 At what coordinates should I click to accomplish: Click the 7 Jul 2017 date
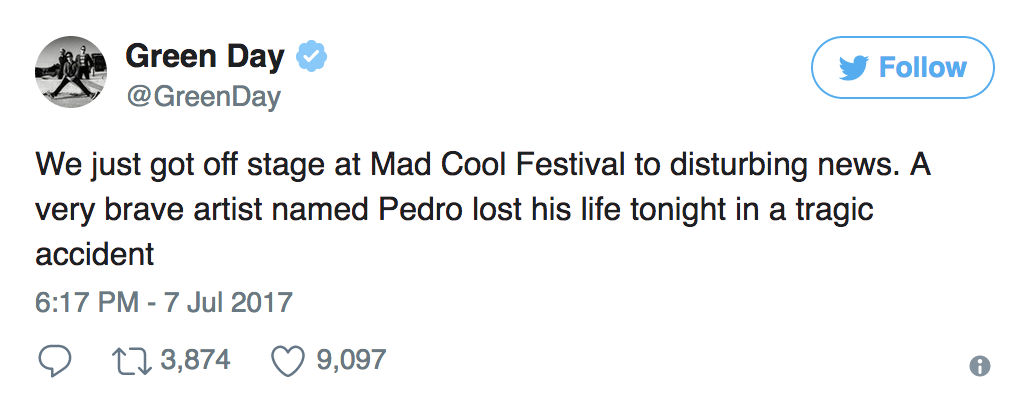coord(227,303)
